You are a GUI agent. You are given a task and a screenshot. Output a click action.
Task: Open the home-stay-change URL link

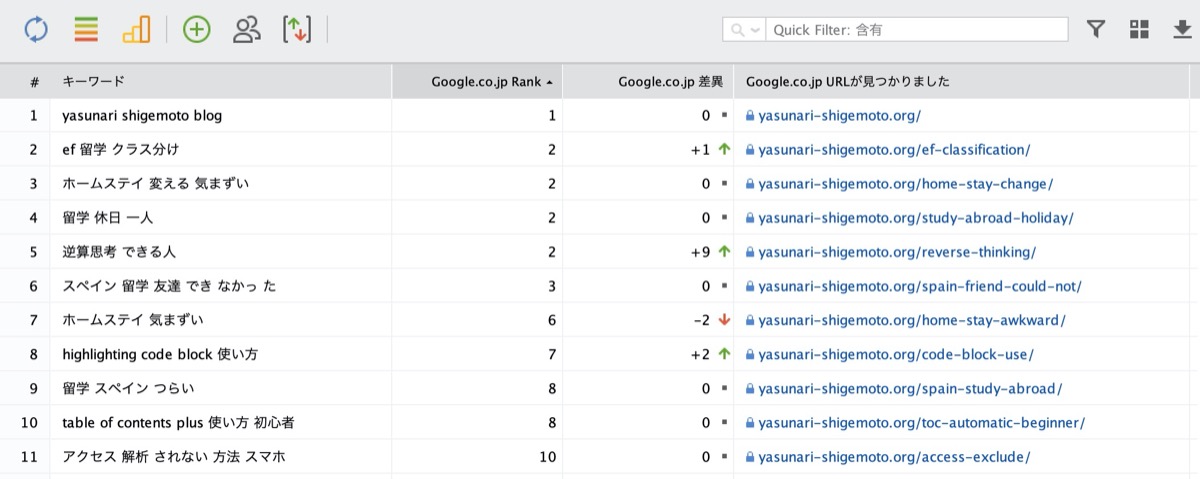[905, 184]
